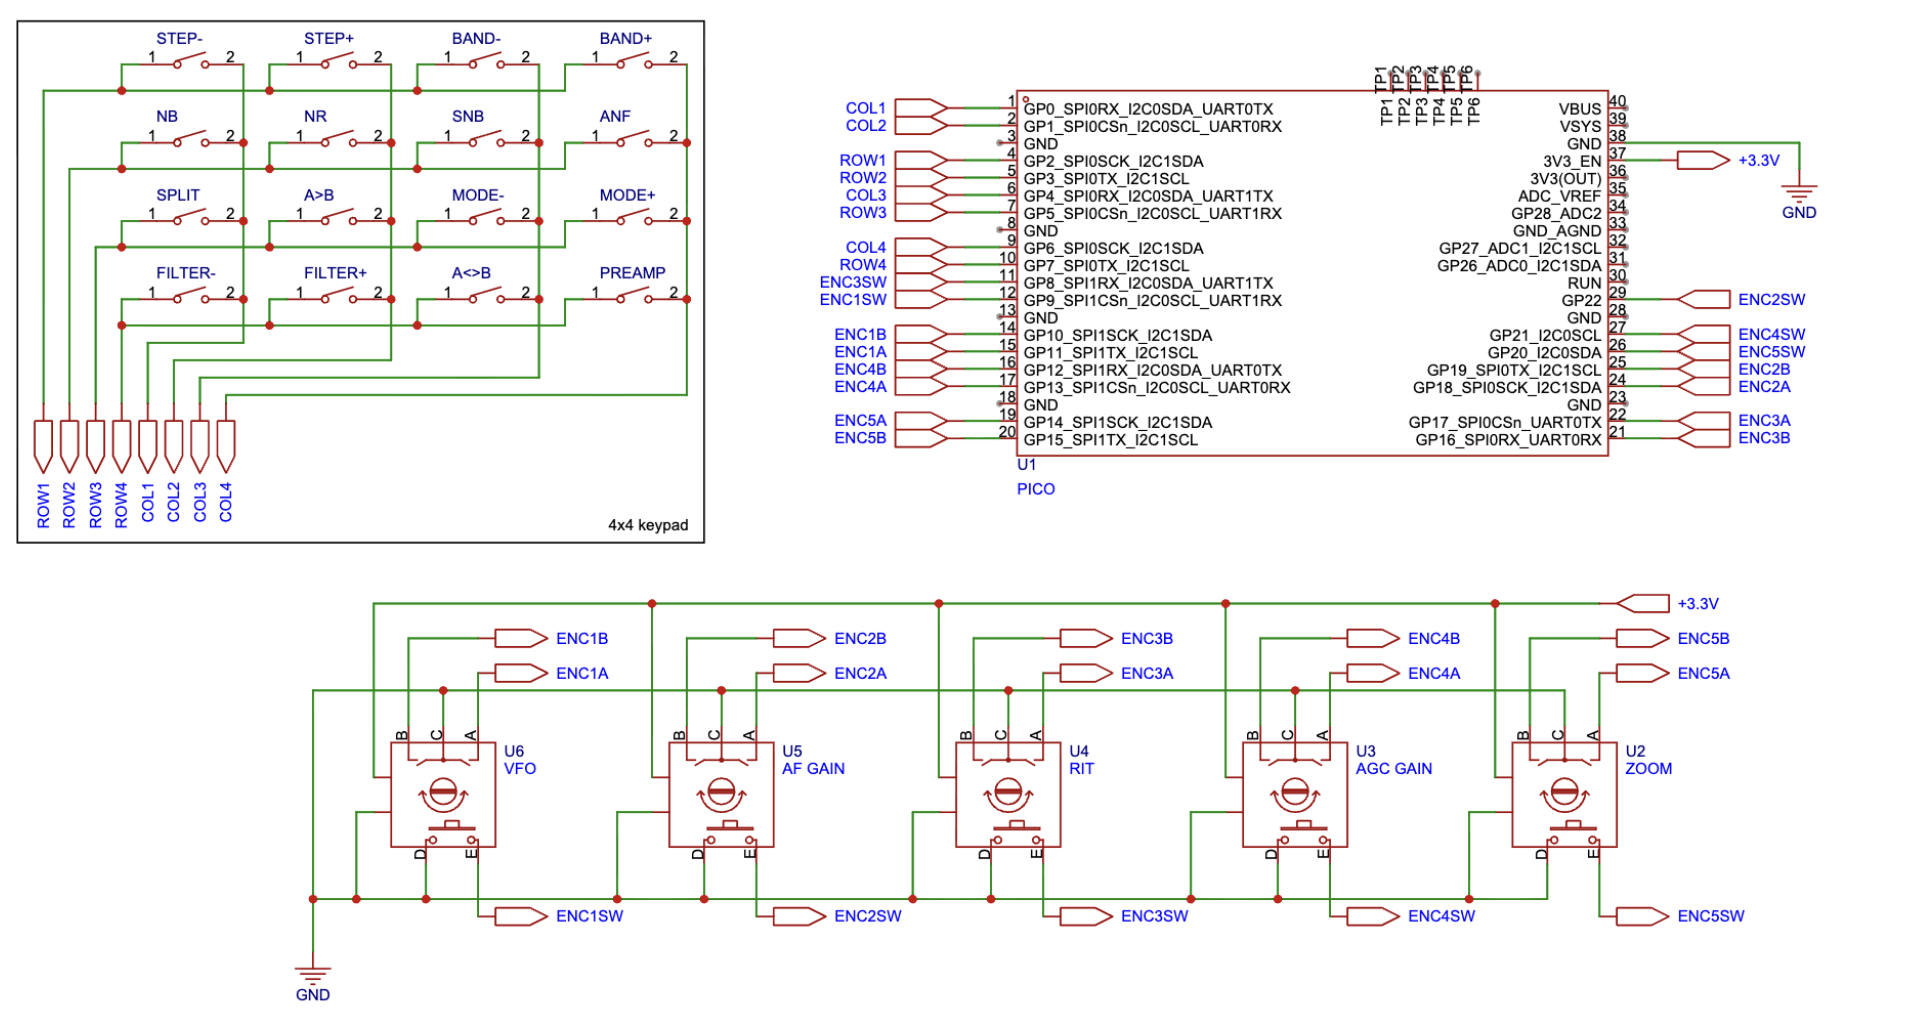This screenshot has width=1914, height=1032.
Task: Click the TP1 test point at Pico top
Action: coord(1386,72)
